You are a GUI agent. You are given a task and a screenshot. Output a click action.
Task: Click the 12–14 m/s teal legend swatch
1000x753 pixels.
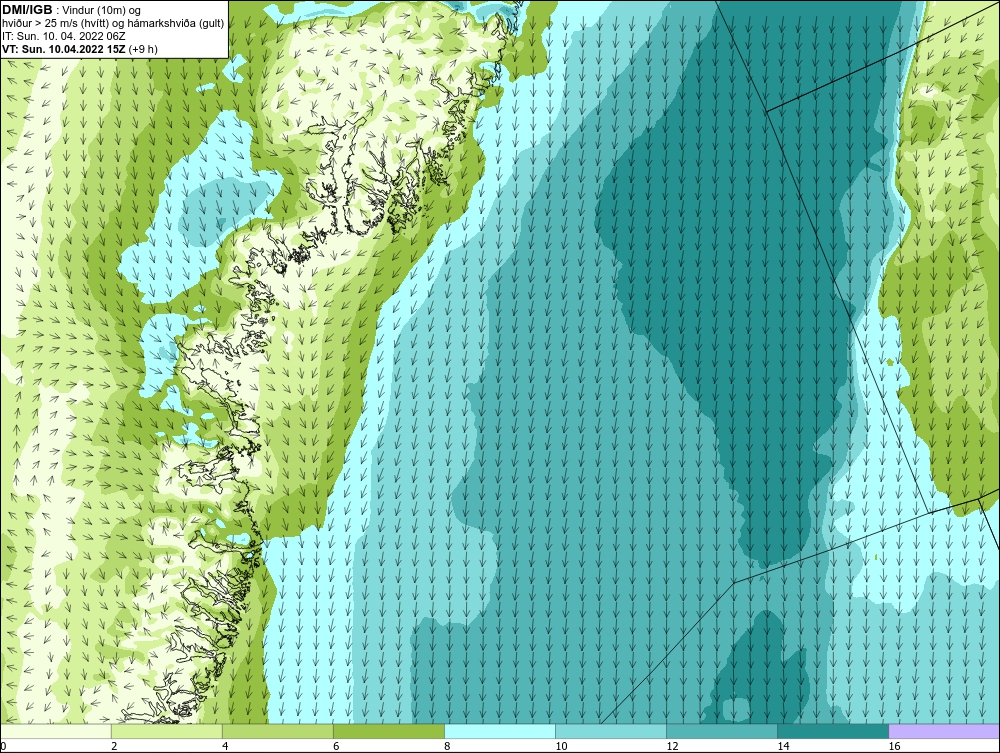tap(722, 731)
